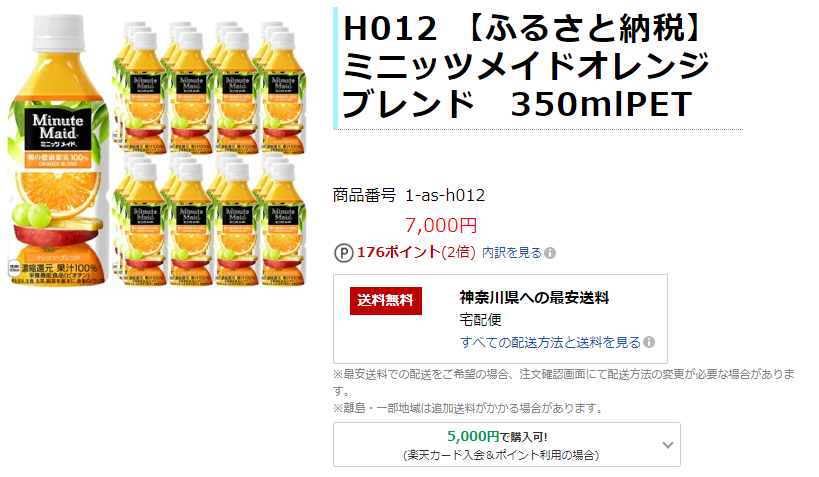Screen dimensions: 819x477
Task: Click the 商品番号 1-as-h012 text
Action: pyautogui.click(x=409, y=195)
